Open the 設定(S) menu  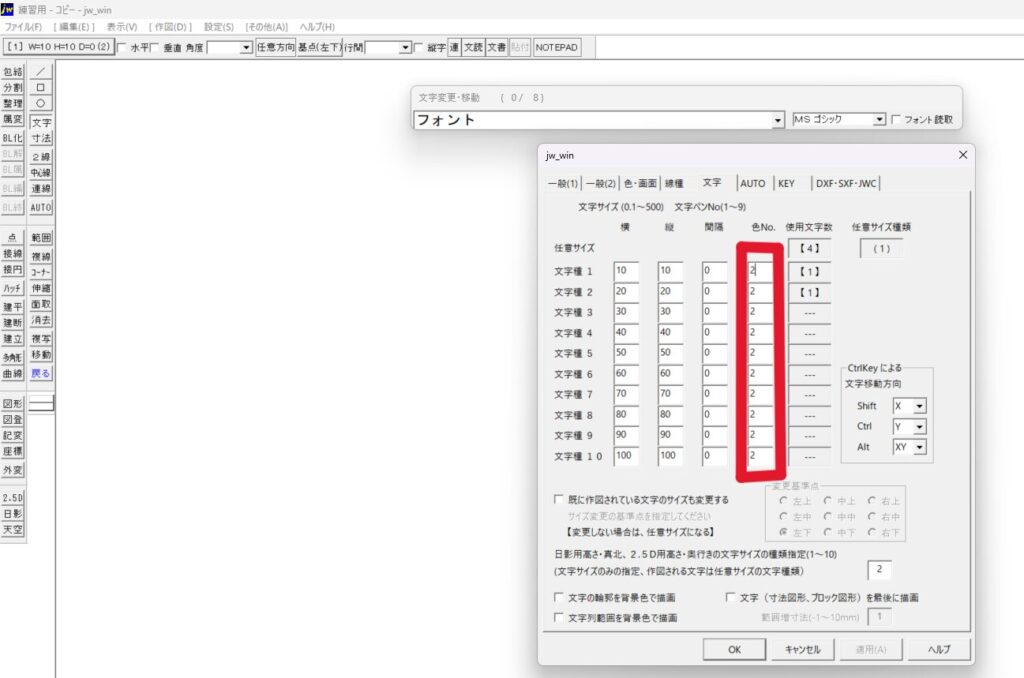click(218, 26)
